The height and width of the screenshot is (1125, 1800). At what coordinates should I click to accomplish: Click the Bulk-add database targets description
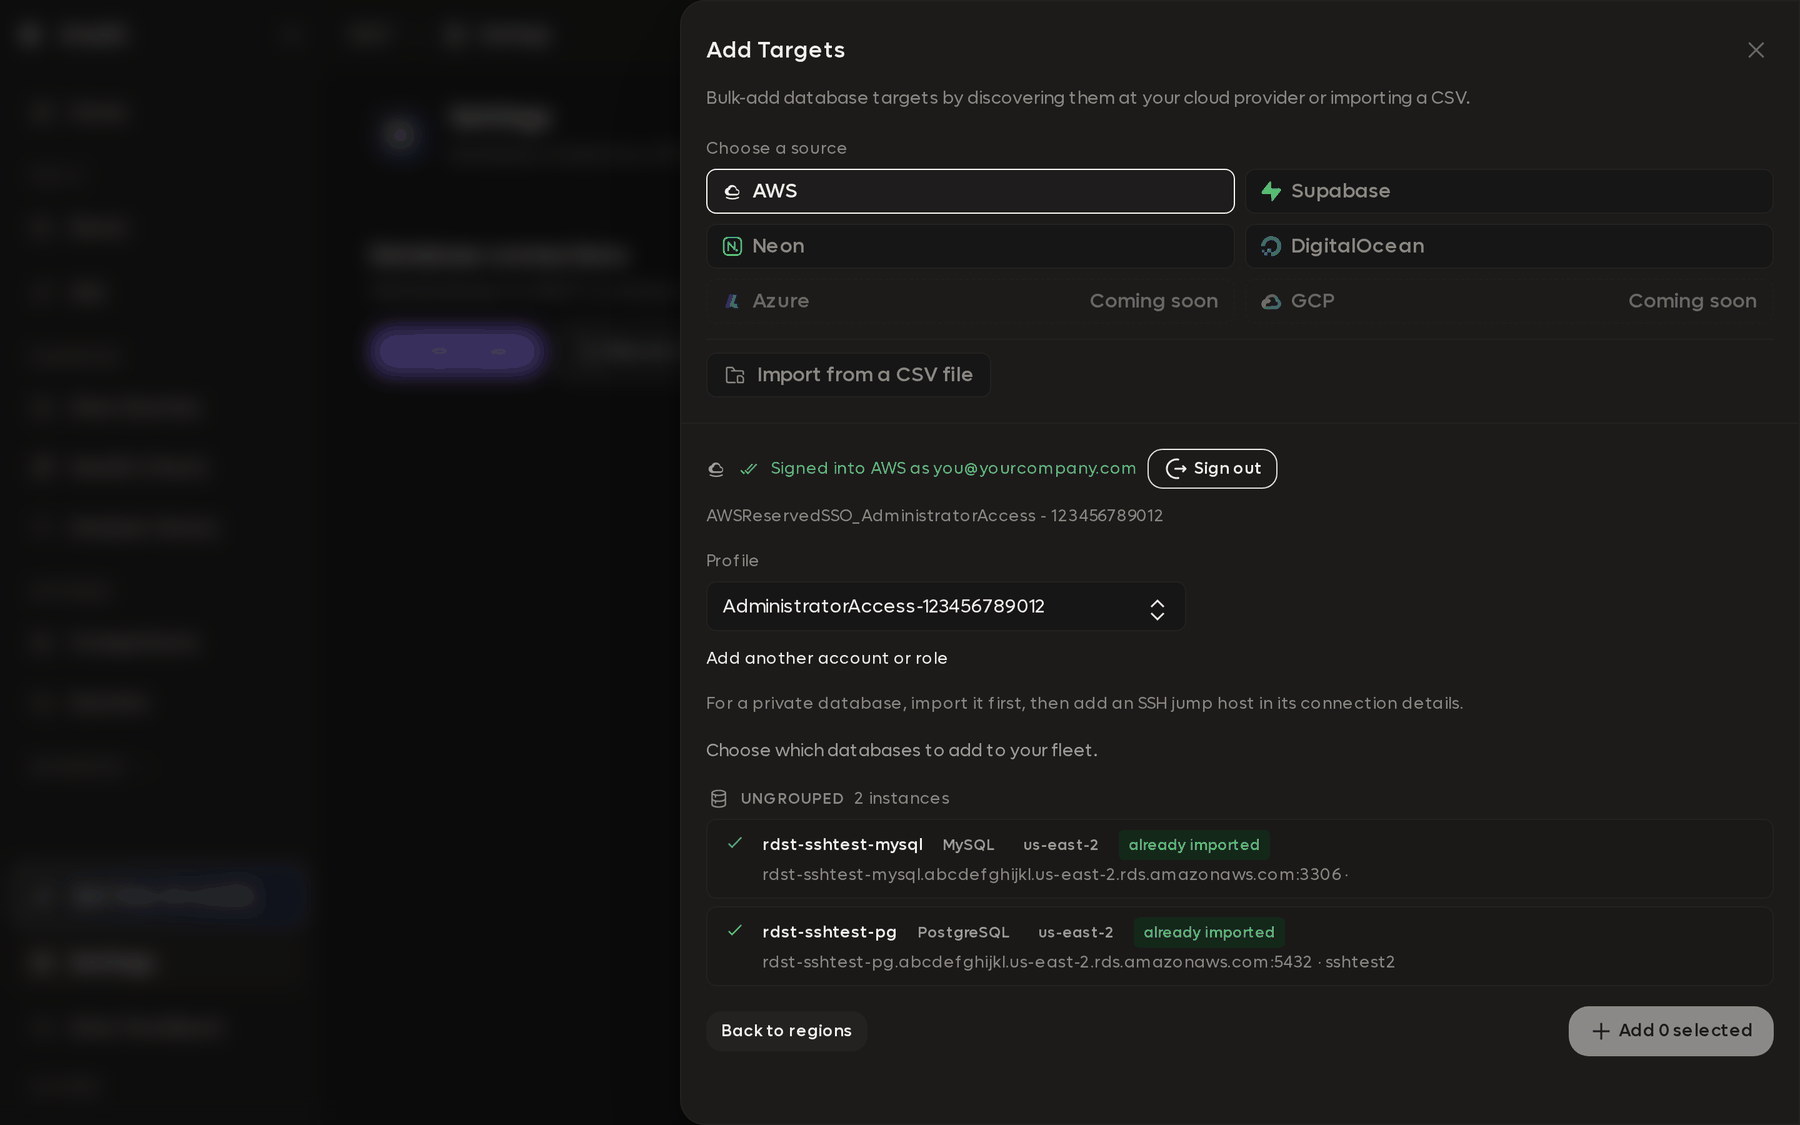tap(1088, 98)
